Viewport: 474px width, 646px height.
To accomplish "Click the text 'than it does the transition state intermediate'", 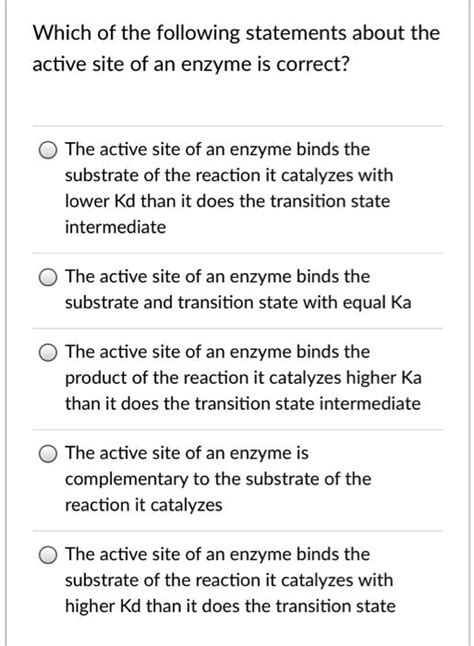I will pos(243,403).
